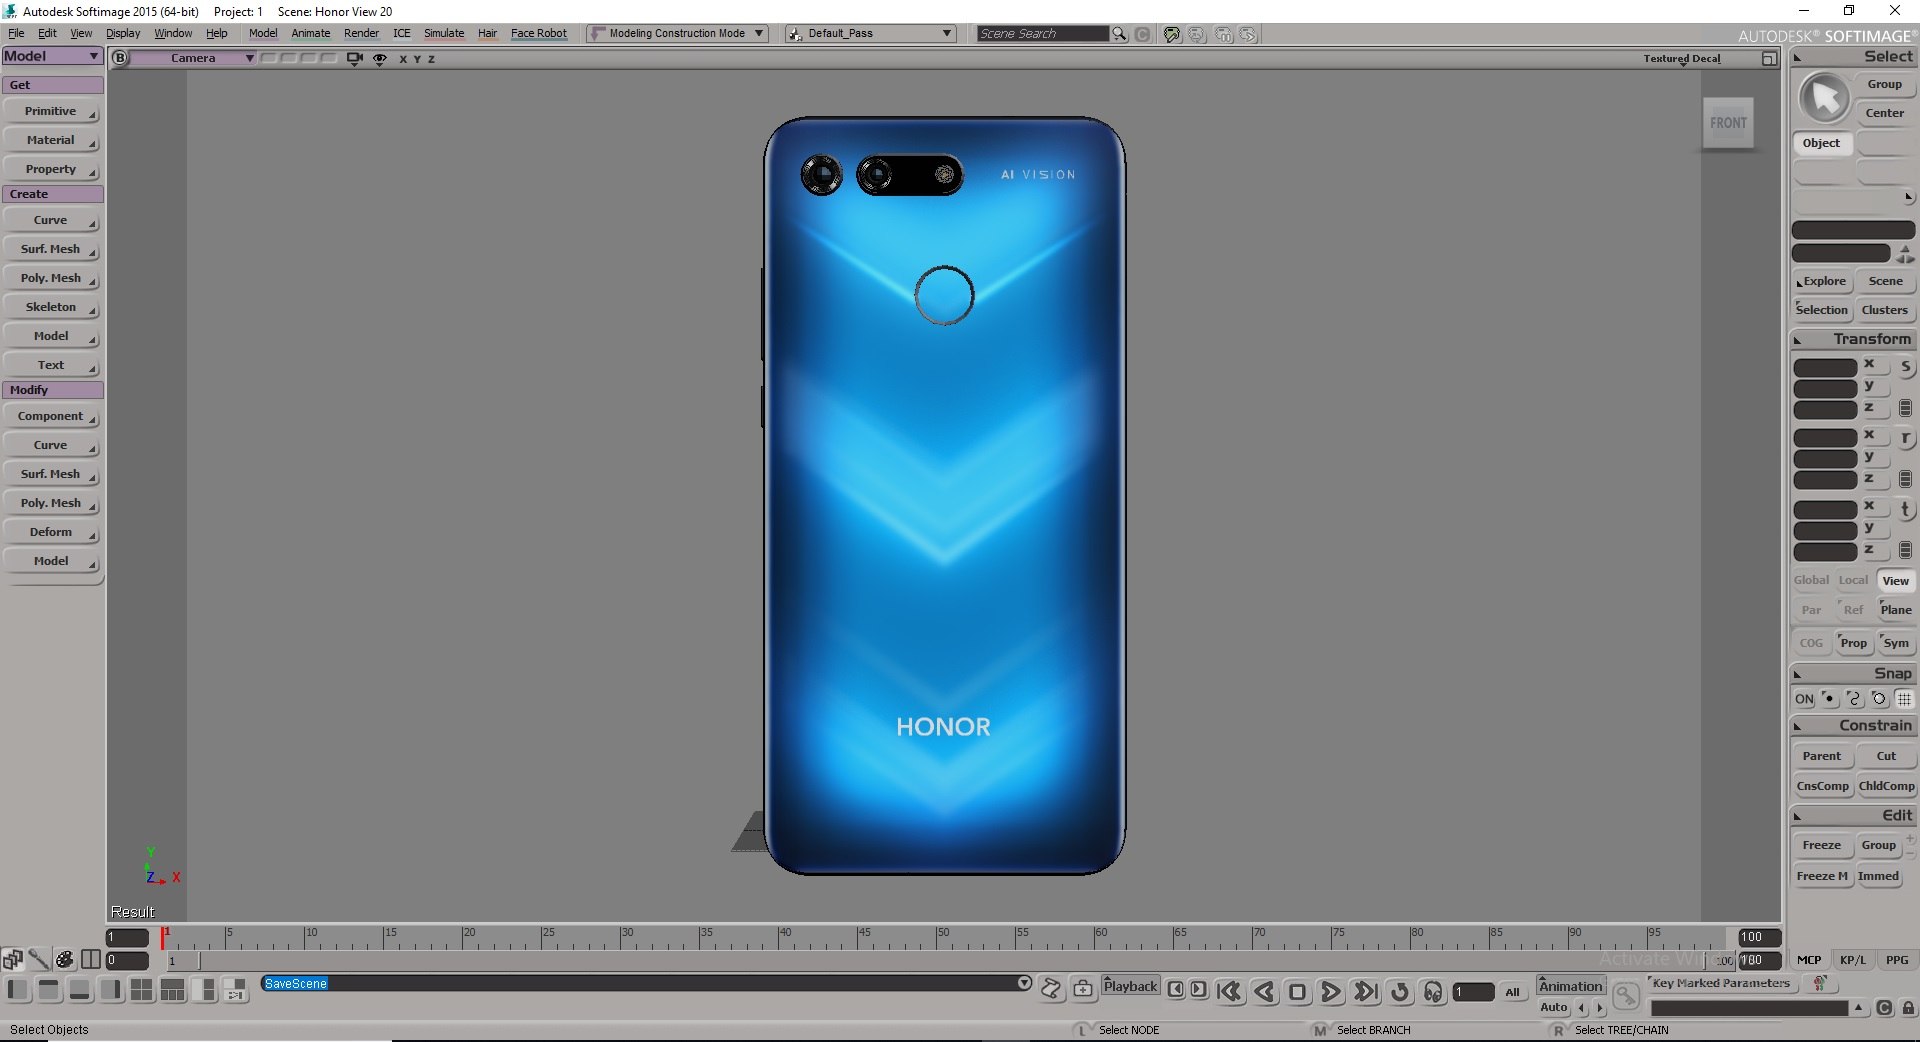Maximize the viewport with the corner square icon
Screen dimensions: 1920x1042
tap(1769, 59)
